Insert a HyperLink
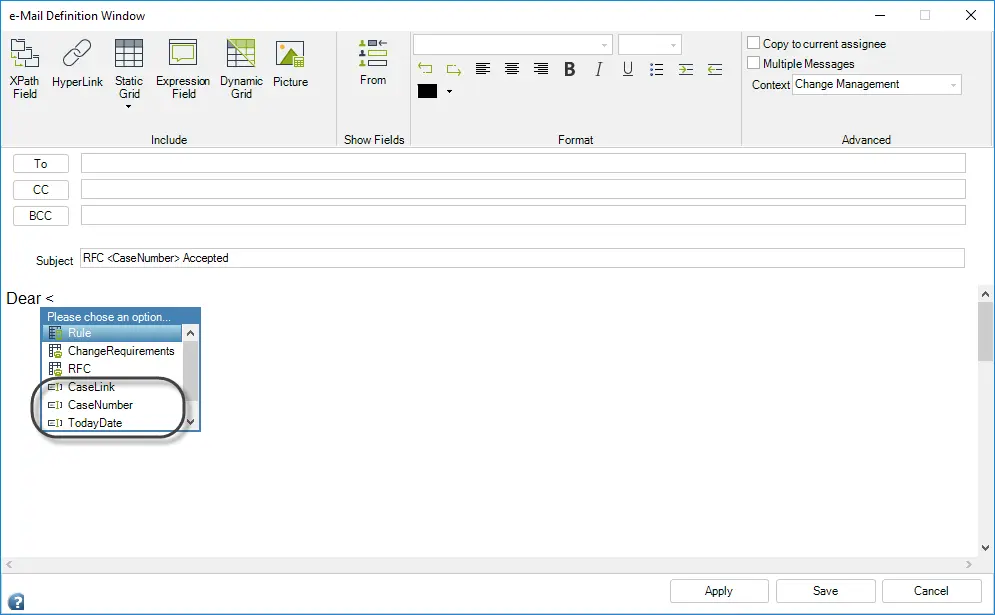Image resolution: width=995 pixels, height=615 pixels. (77, 63)
